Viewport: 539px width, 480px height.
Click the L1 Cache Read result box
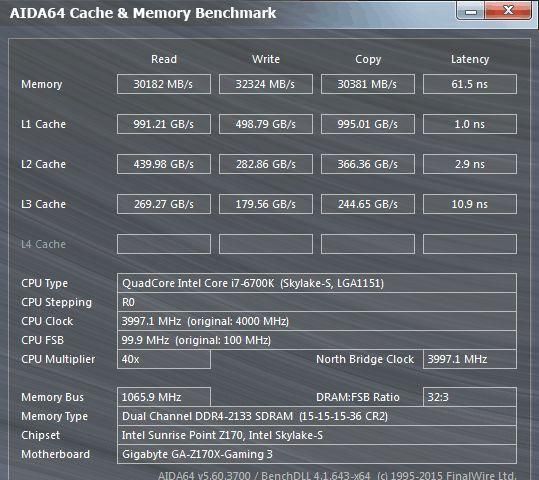click(x=164, y=124)
